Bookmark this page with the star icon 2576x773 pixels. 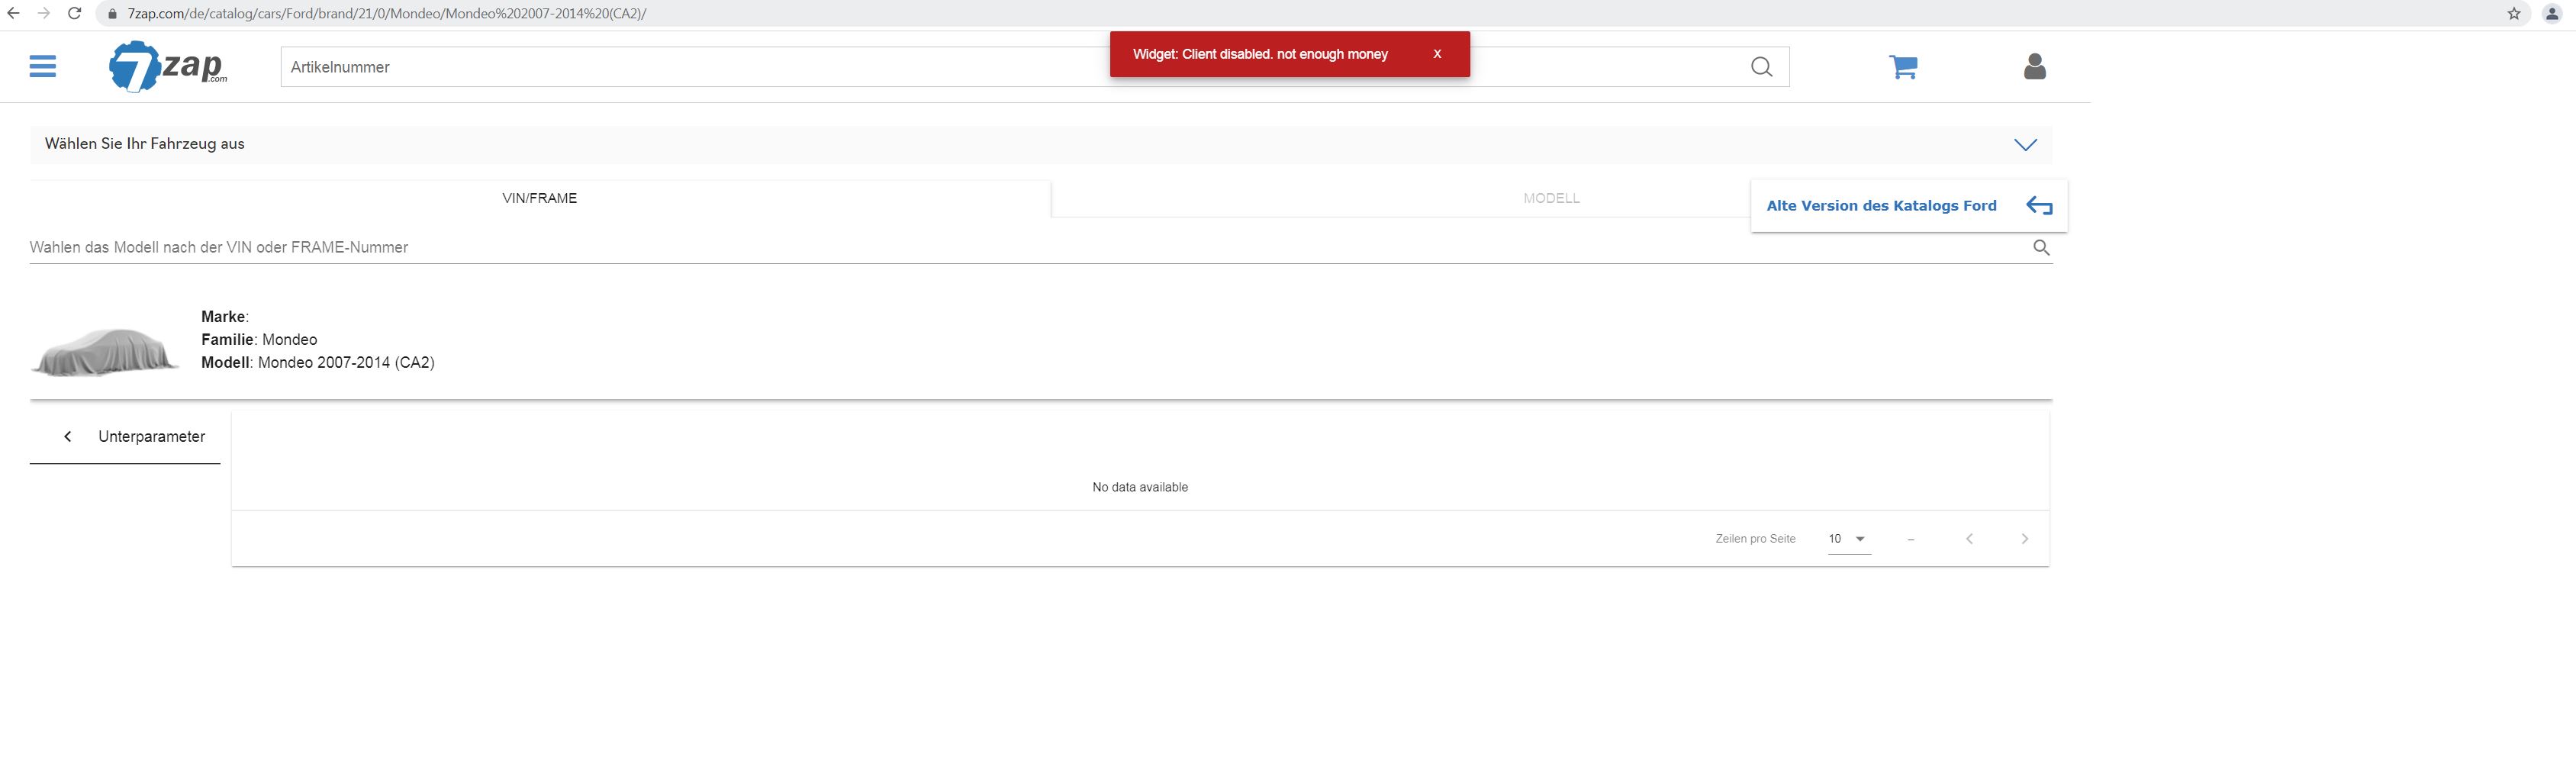pos(2513,14)
